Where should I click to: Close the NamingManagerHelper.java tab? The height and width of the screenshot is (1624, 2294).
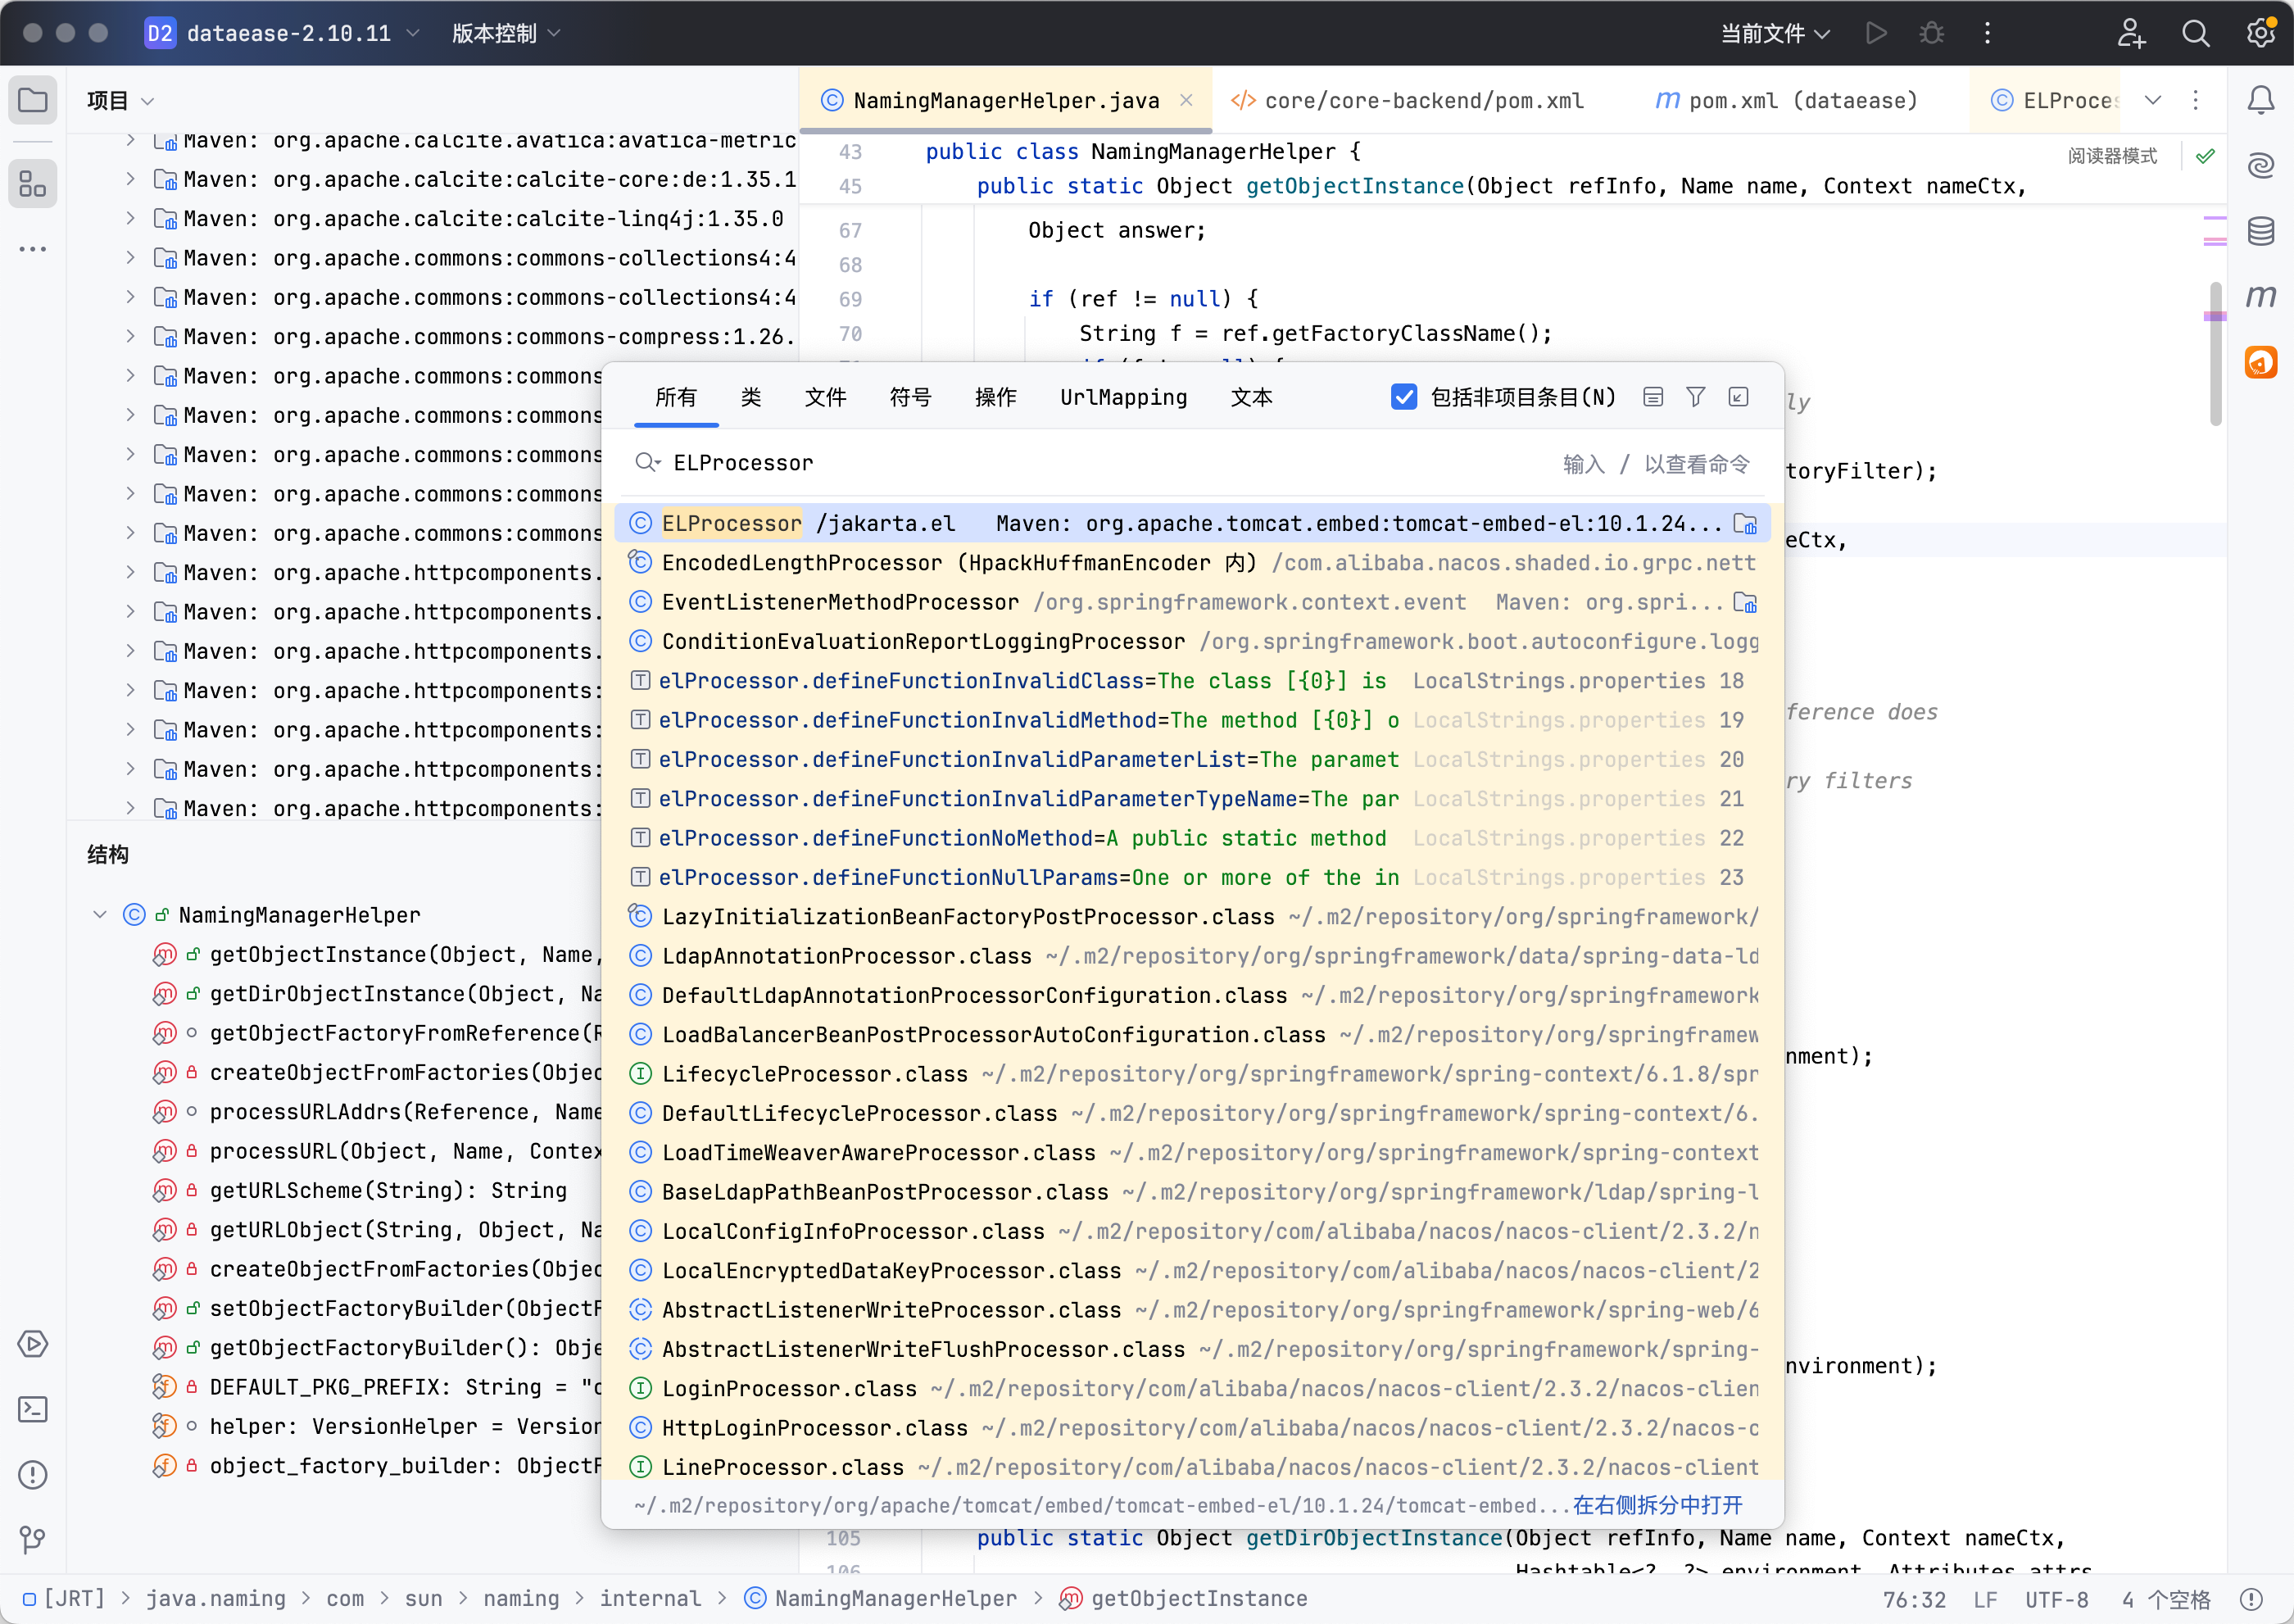[1186, 100]
